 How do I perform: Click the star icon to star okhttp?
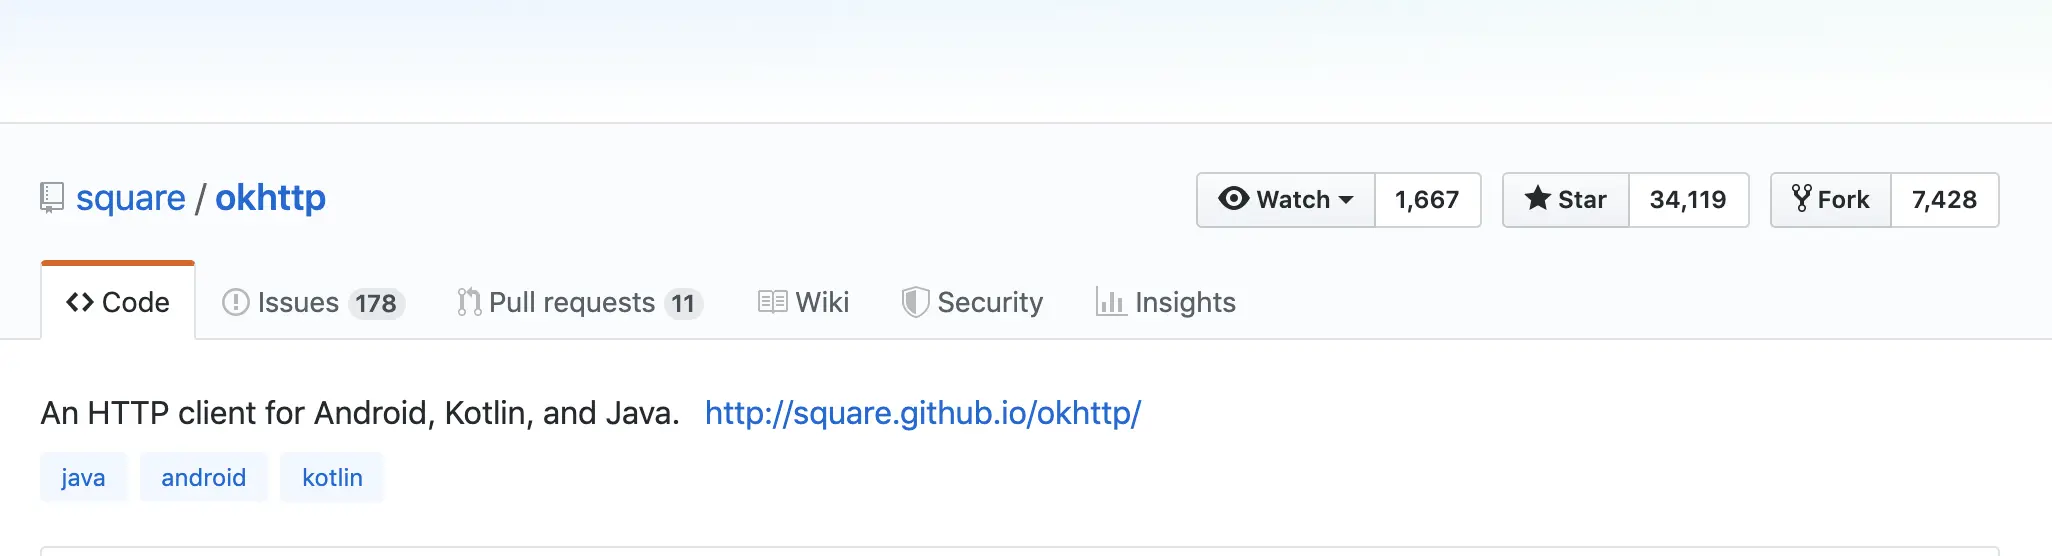[x=1537, y=198]
